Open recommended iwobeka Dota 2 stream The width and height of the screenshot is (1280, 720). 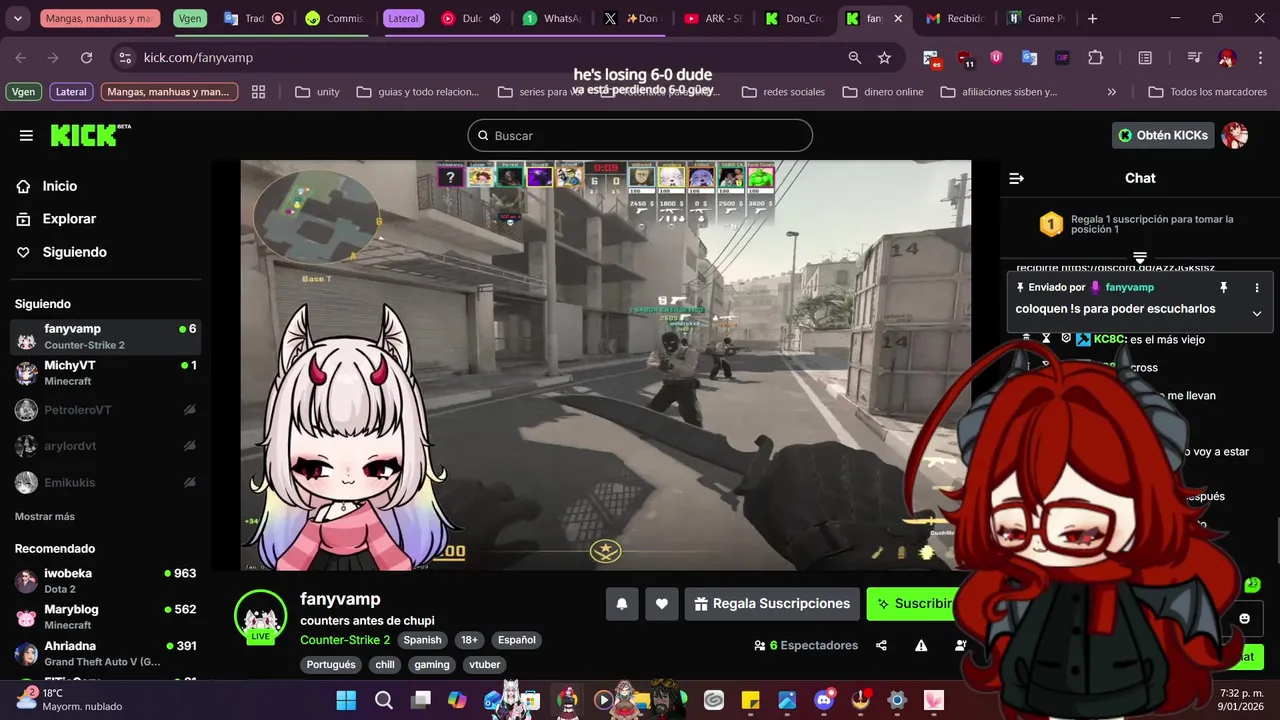(106, 581)
